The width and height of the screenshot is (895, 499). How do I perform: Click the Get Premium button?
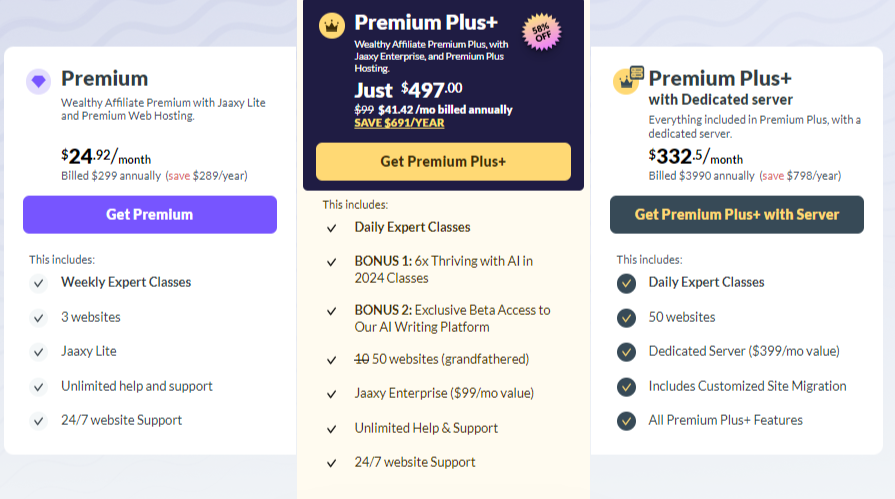(x=149, y=214)
